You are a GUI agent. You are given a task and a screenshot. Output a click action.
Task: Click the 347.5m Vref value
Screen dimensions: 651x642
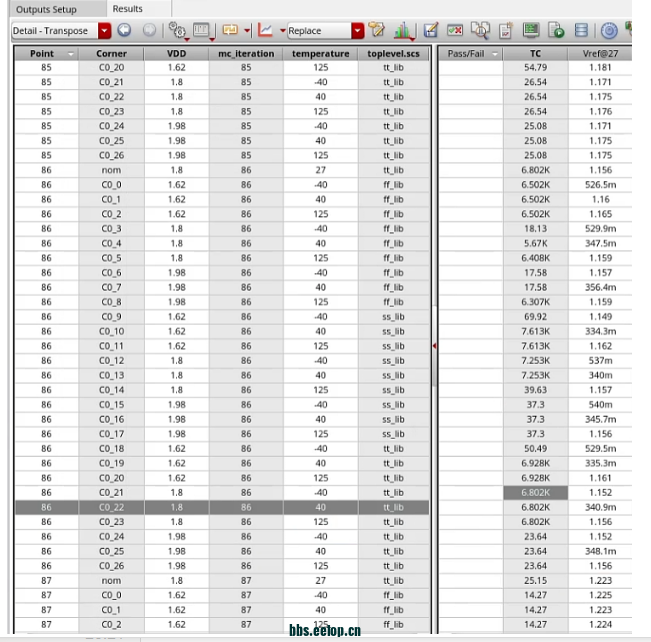tap(600, 243)
